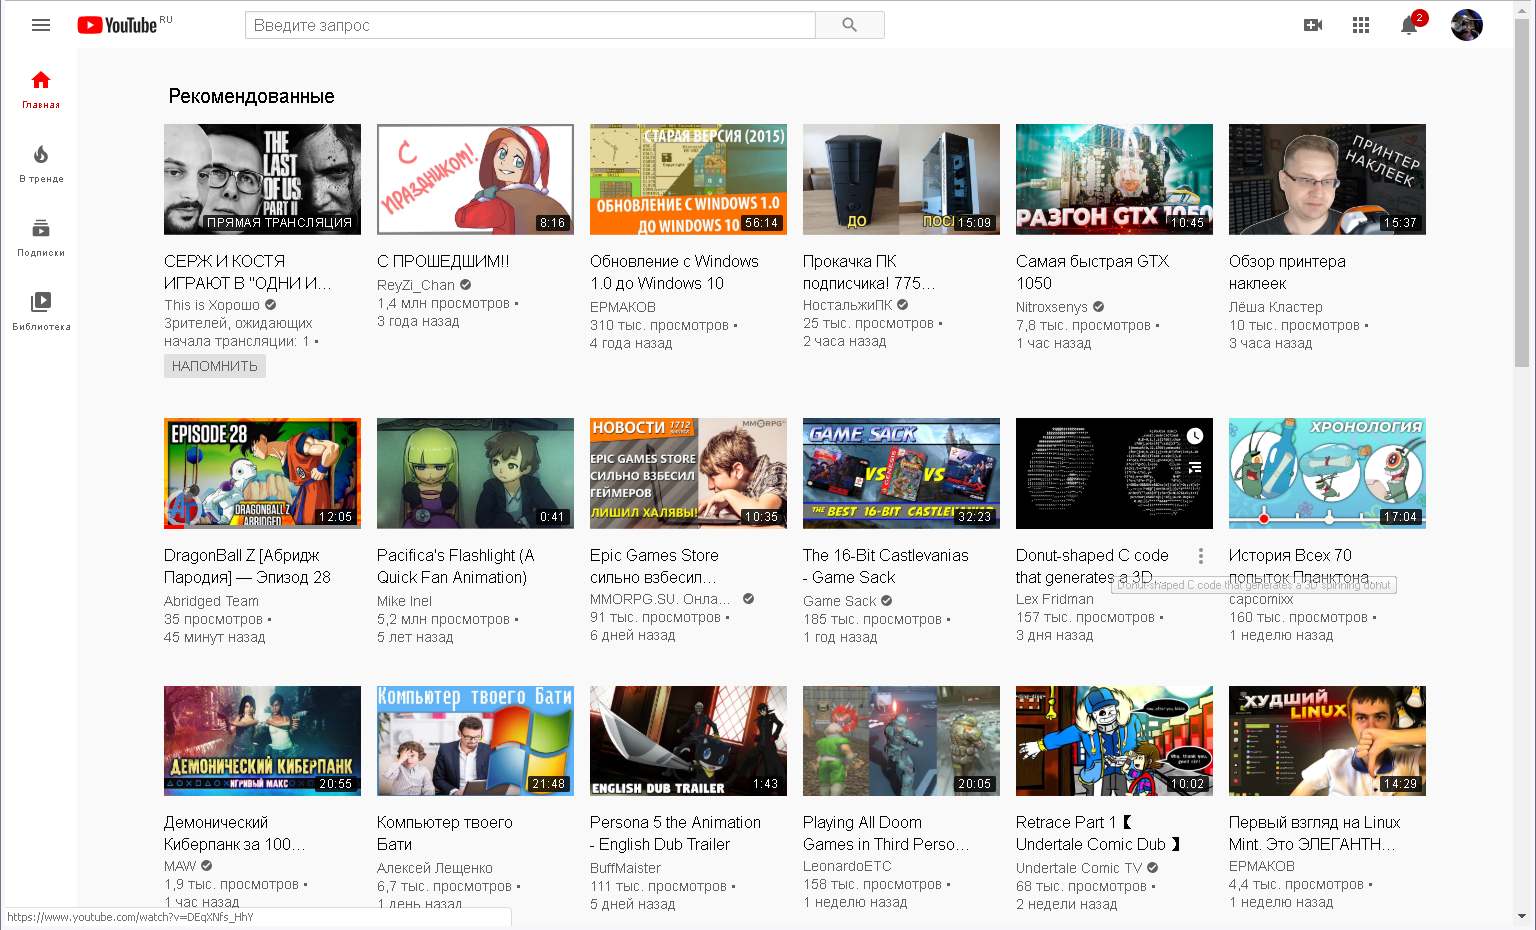Open the create video camera icon
The width and height of the screenshot is (1536, 930).
(1313, 25)
